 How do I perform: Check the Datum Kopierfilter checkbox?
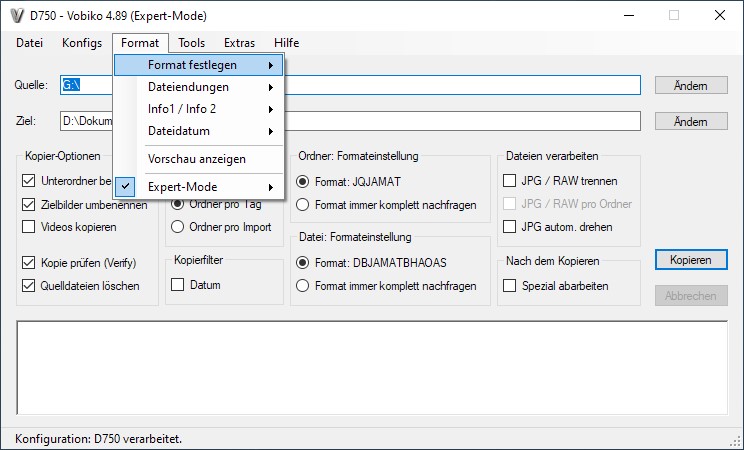pos(178,285)
